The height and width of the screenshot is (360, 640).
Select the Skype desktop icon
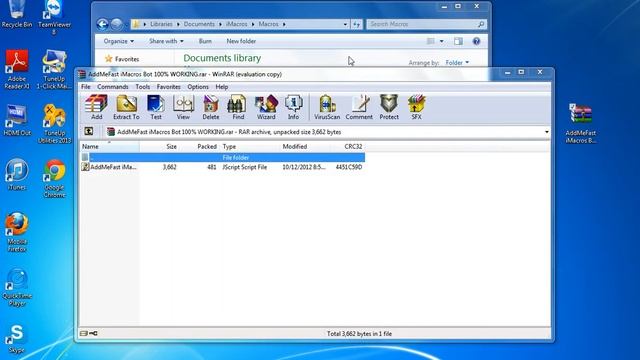pos(17,339)
